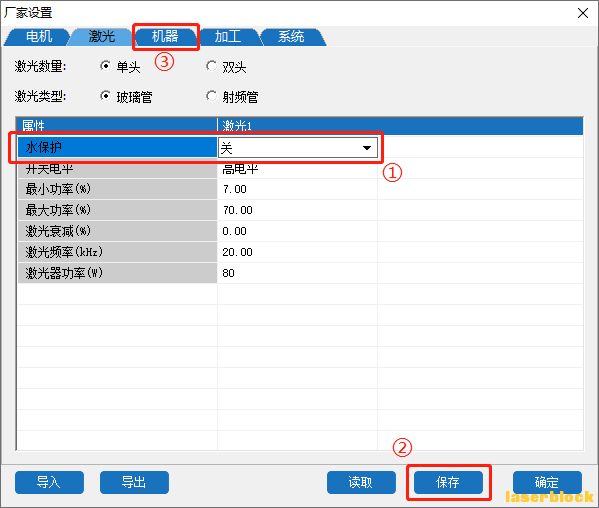599x508 pixels.
Task: Click the 读取 button
Action: tap(361, 482)
